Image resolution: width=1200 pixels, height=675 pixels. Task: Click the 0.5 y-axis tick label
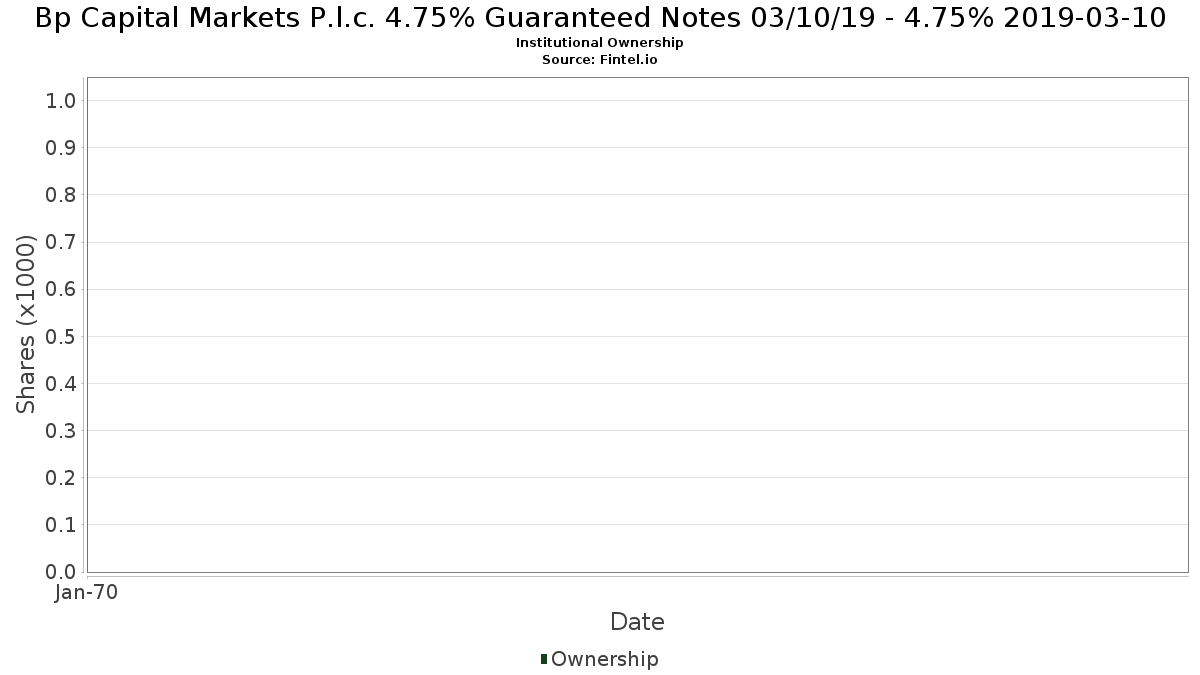(62, 336)
